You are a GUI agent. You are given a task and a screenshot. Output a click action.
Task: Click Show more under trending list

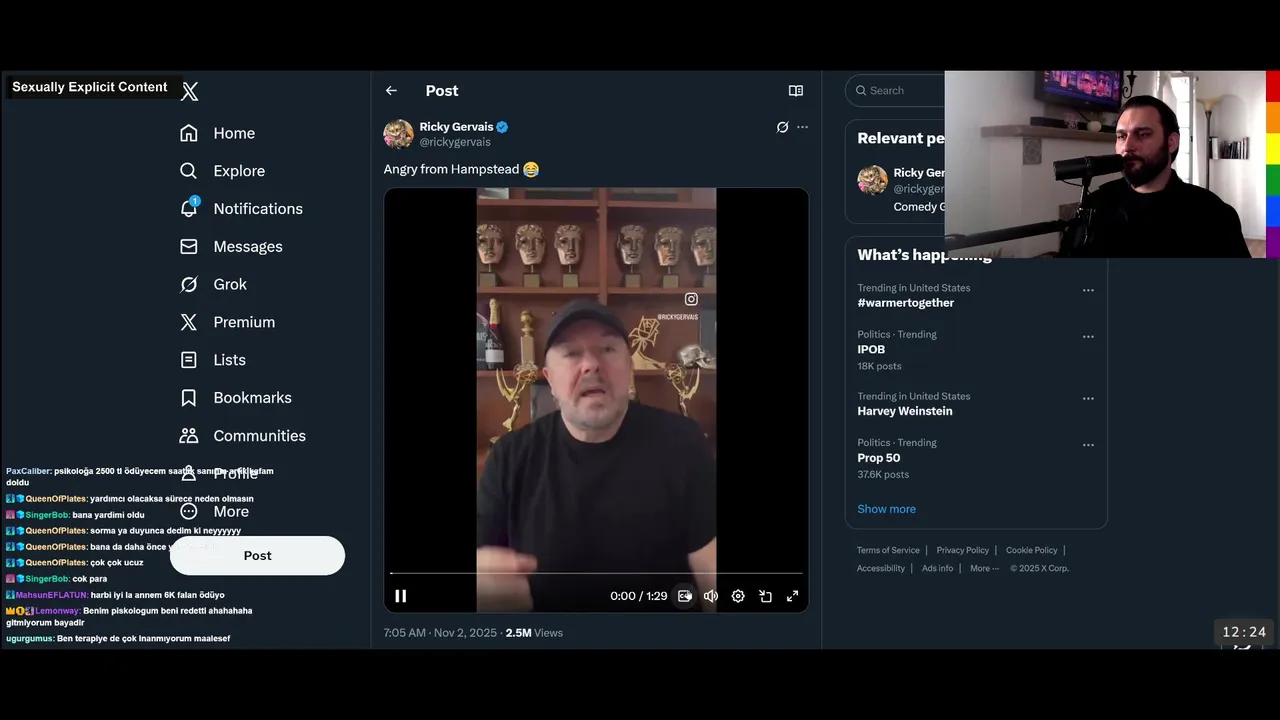tap(886, 509)
